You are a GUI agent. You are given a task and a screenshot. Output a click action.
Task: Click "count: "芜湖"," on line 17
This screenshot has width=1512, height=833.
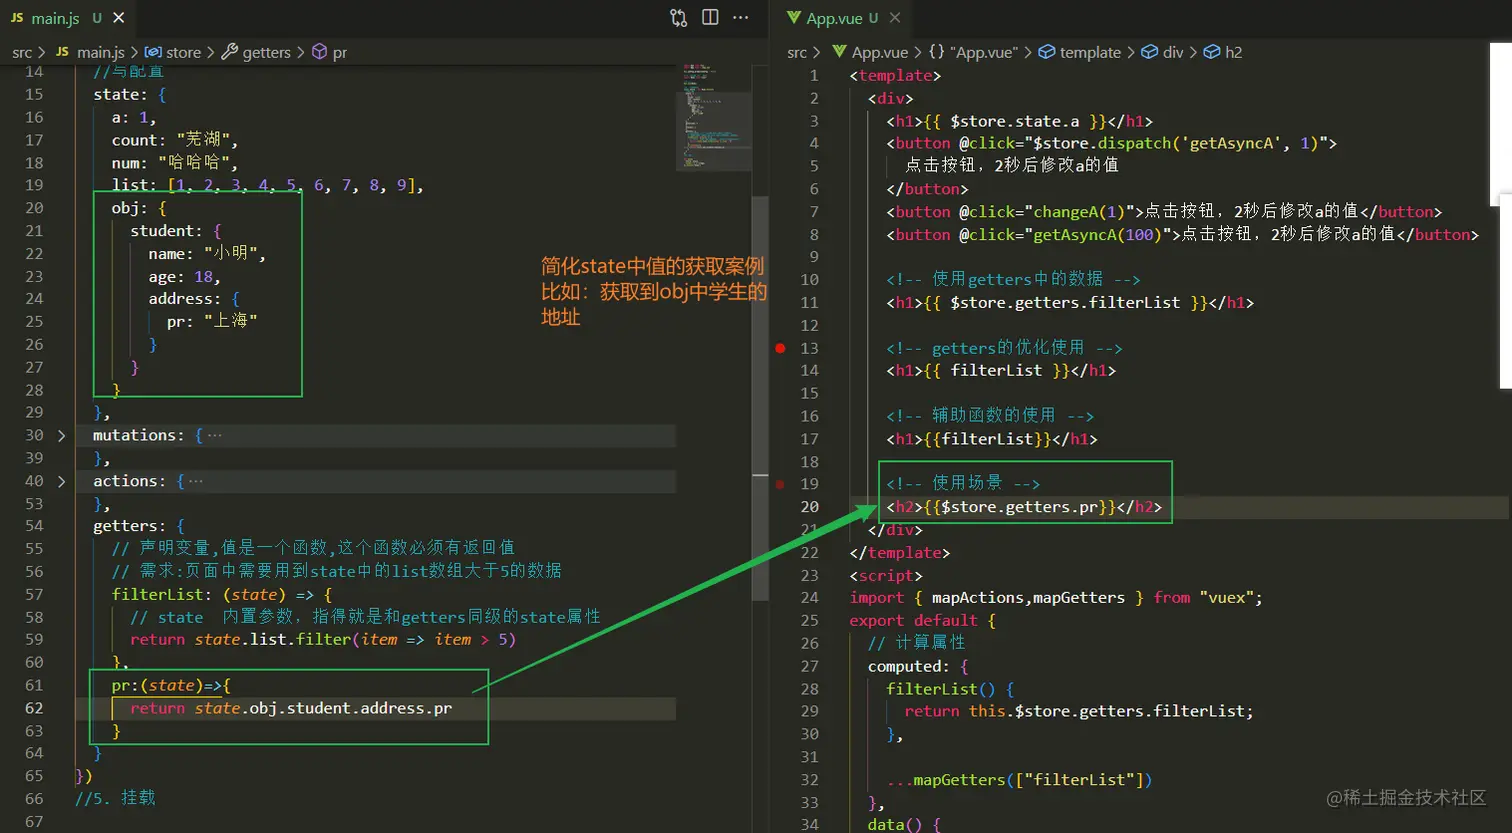click(175, 140)
